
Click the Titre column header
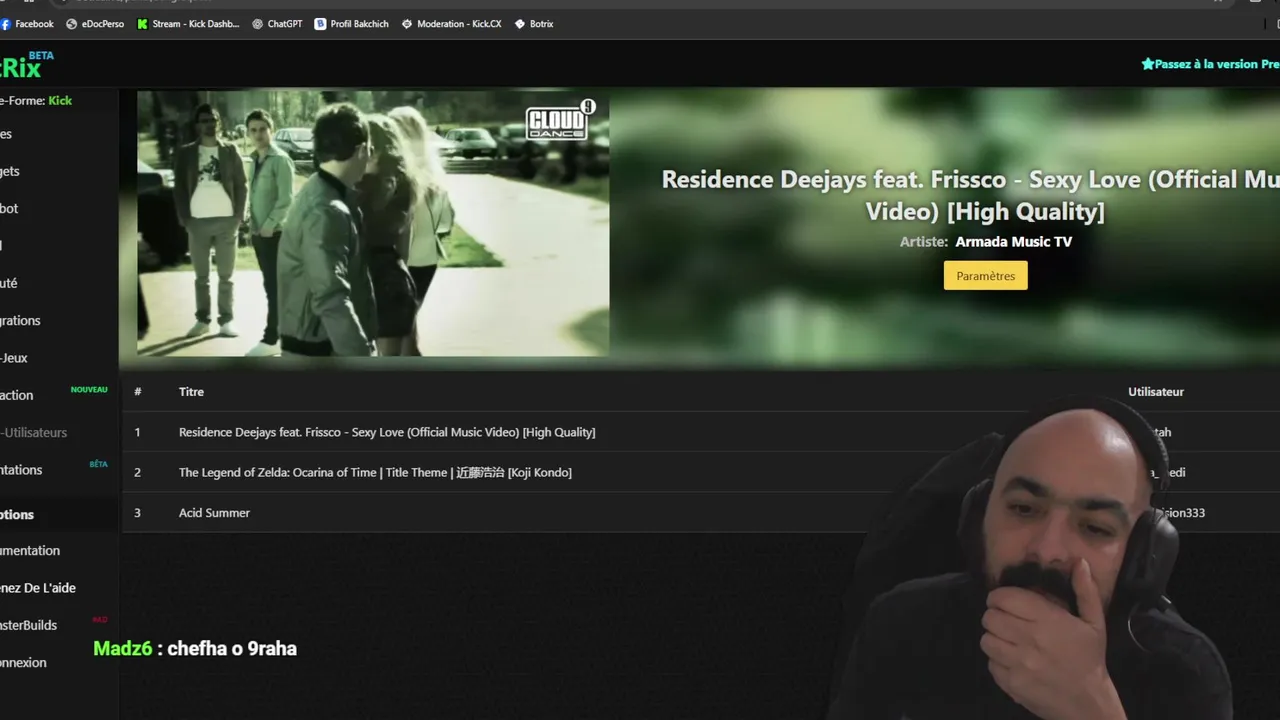tap(191, 392)
